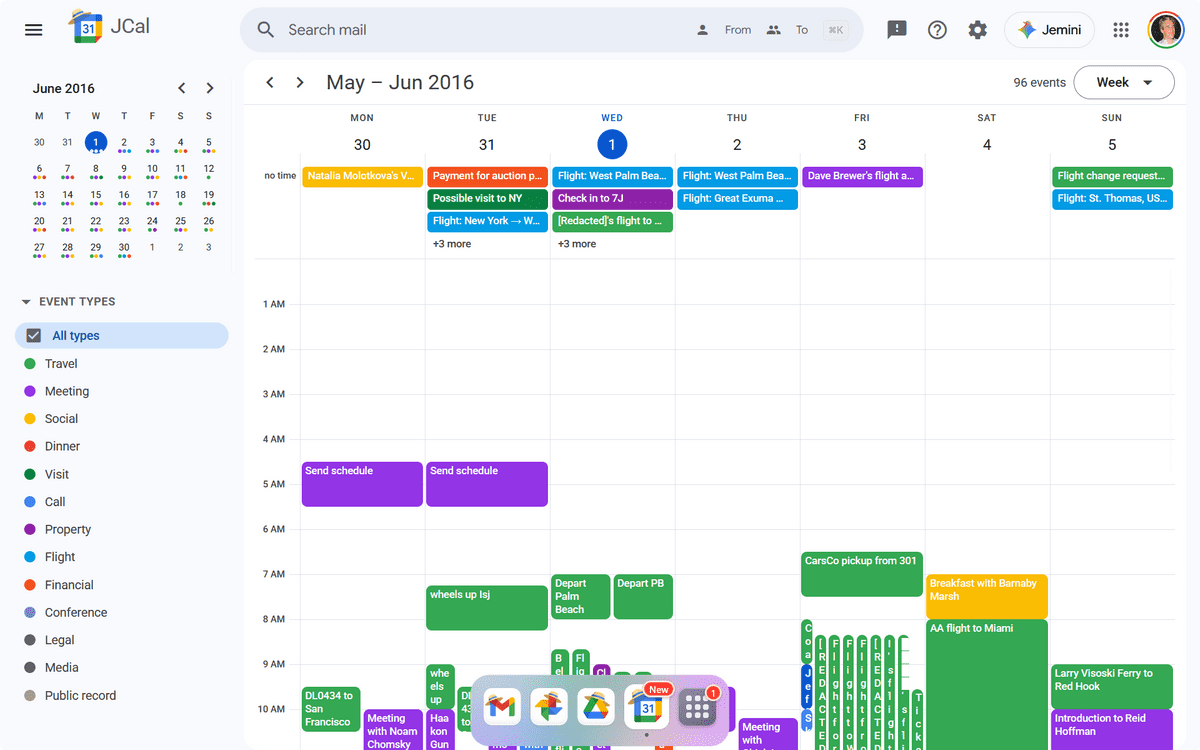Go to next month in mini calendar
This screenshot has width=1200, height=750.
click(x=209, y=89)
